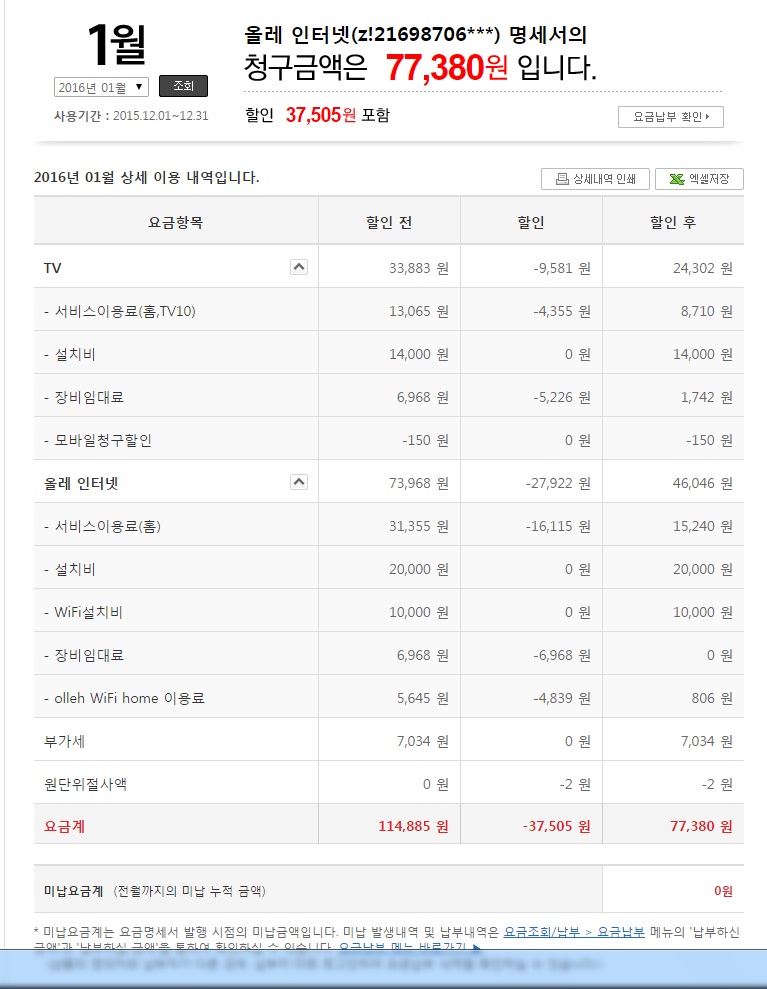Image resolution: width=767 pixels, height=989 pixels.
Task: Click the 요금납부 확인 button
Action: 670,117
